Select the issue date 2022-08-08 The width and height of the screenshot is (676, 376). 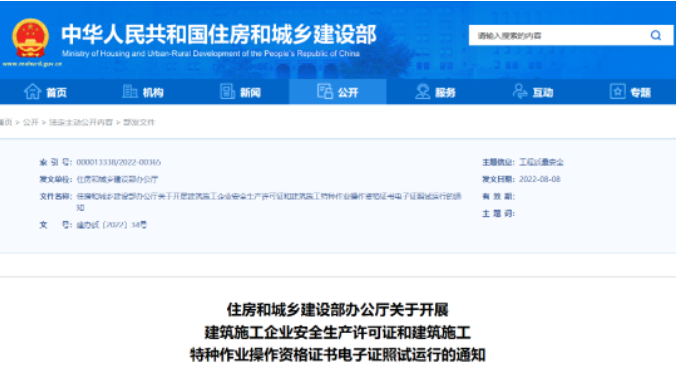pos(540,179)
